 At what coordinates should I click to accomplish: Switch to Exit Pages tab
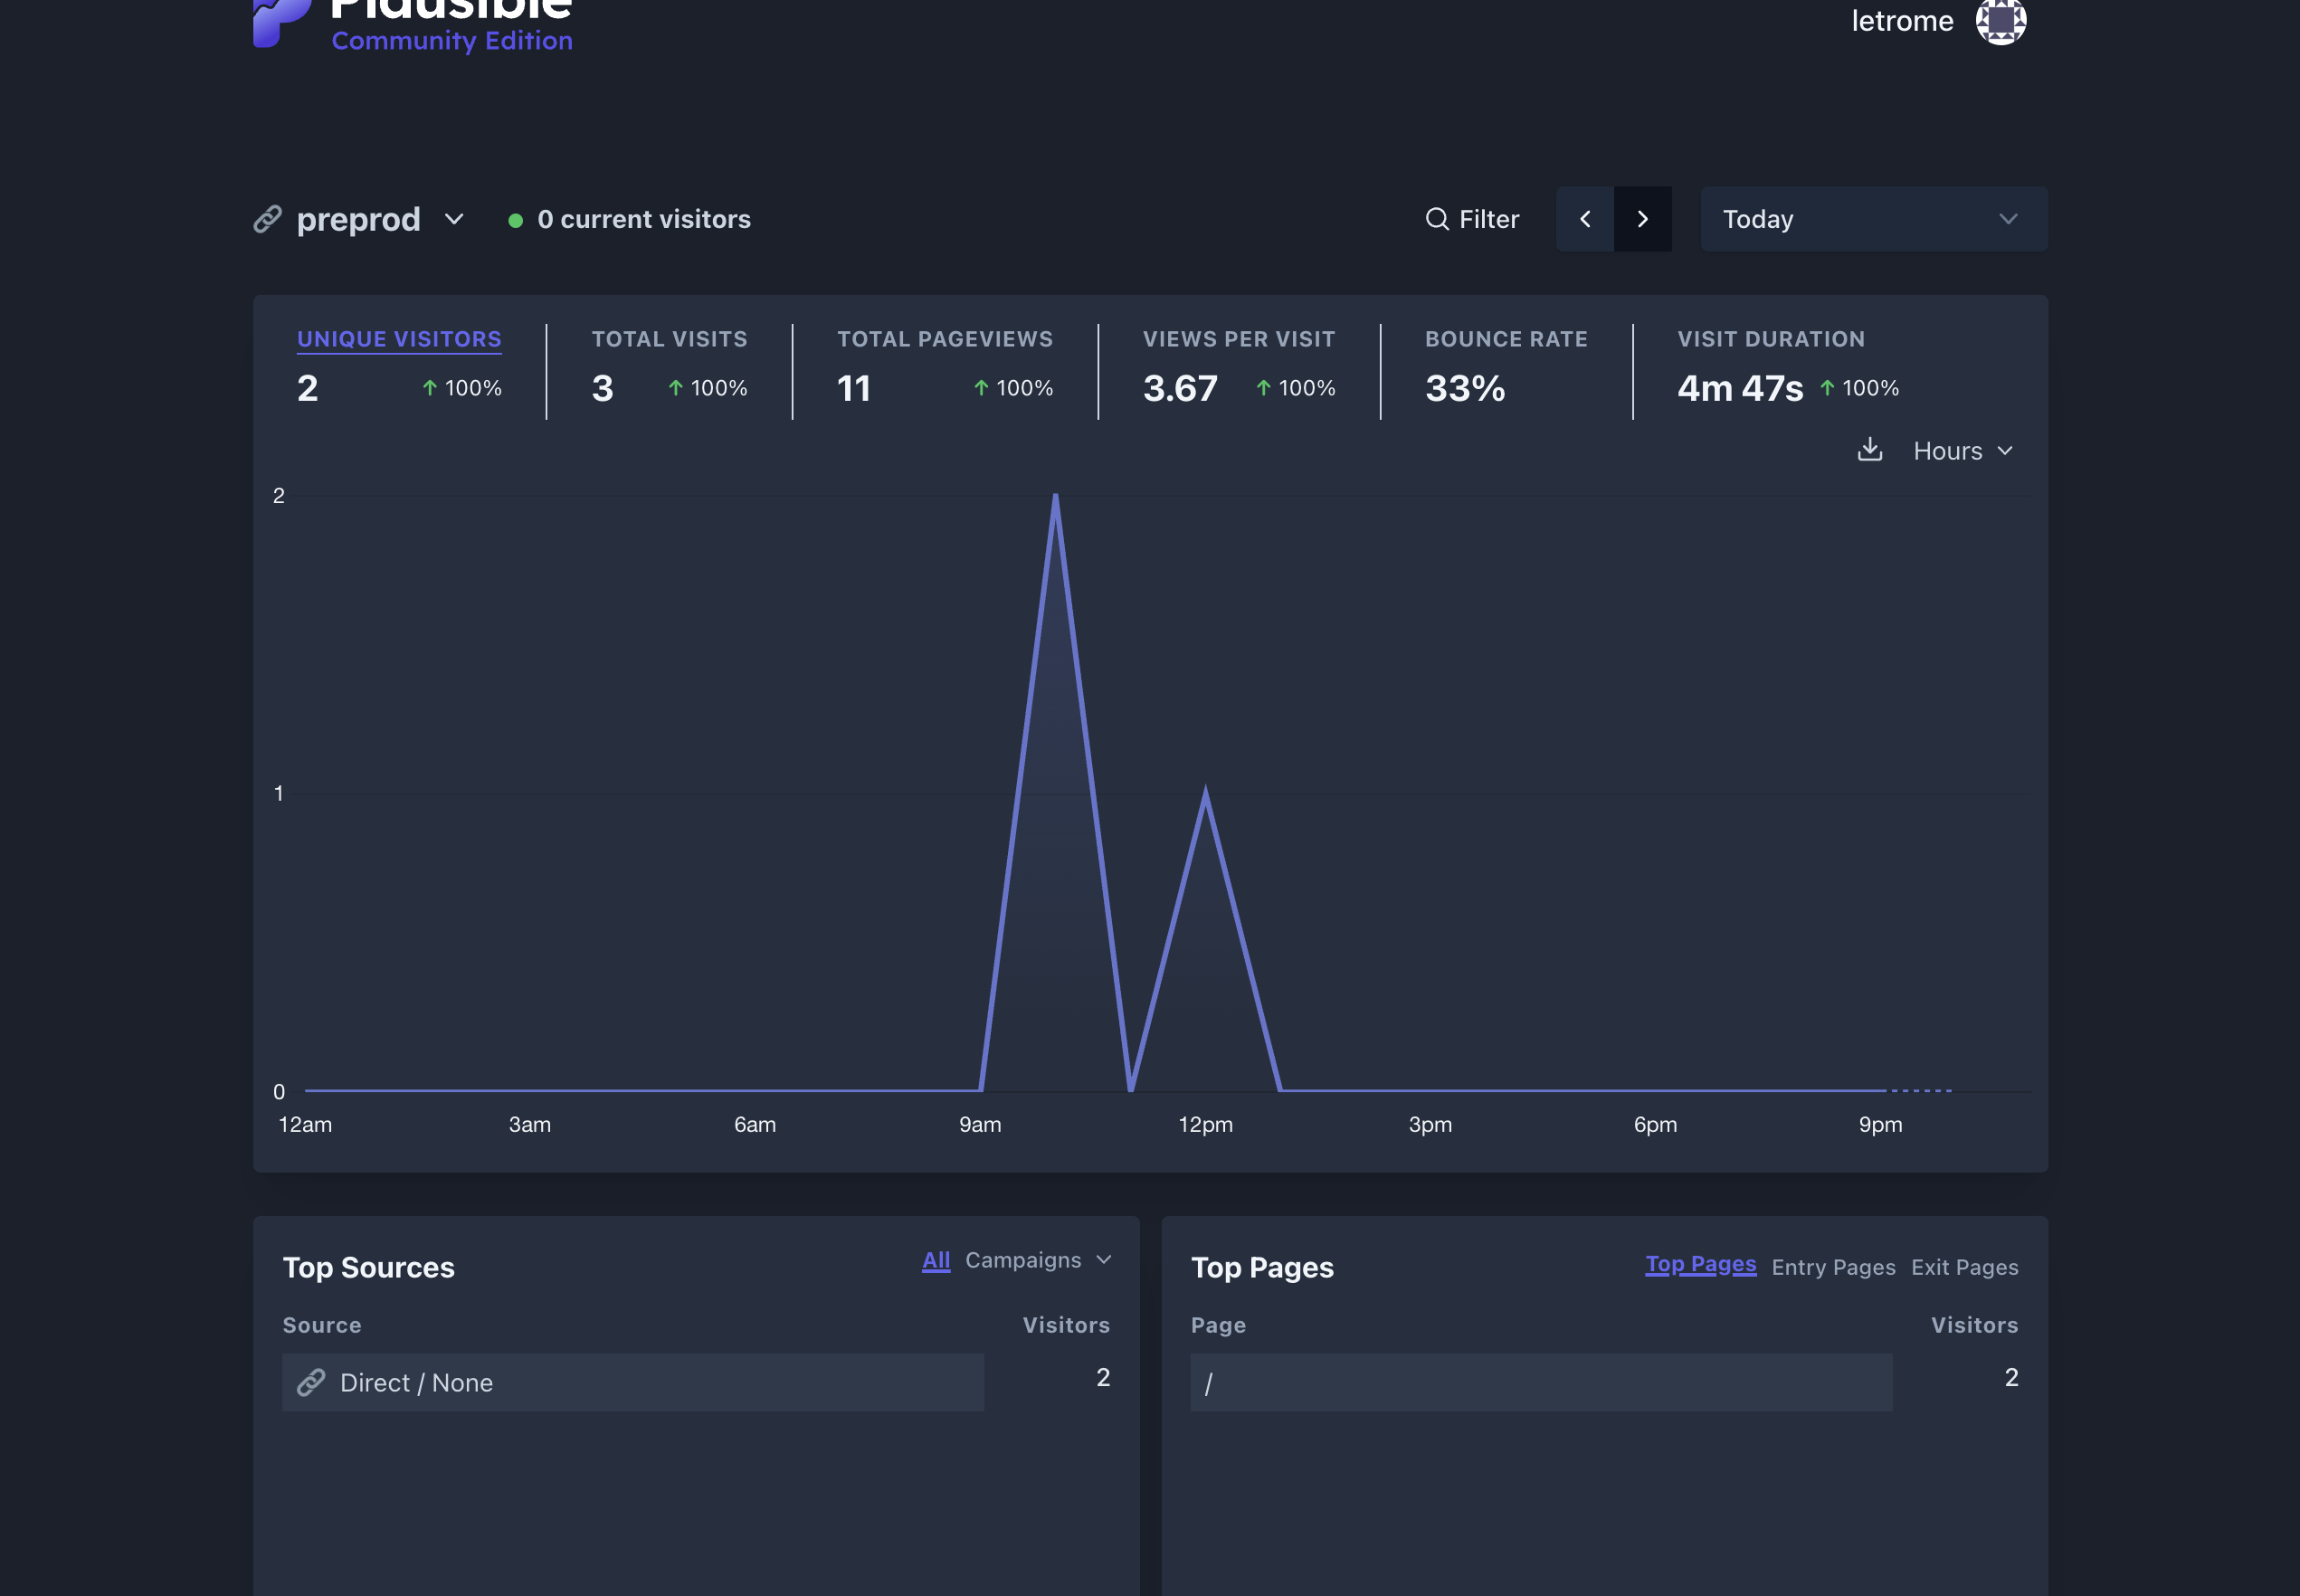(x=1964, y=1266)
